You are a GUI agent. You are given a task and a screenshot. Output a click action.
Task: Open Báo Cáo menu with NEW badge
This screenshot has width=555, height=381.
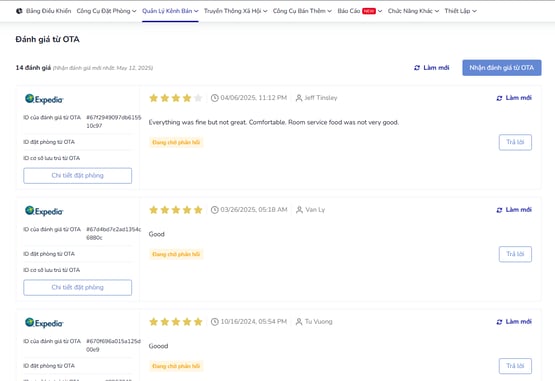point(360,11)
